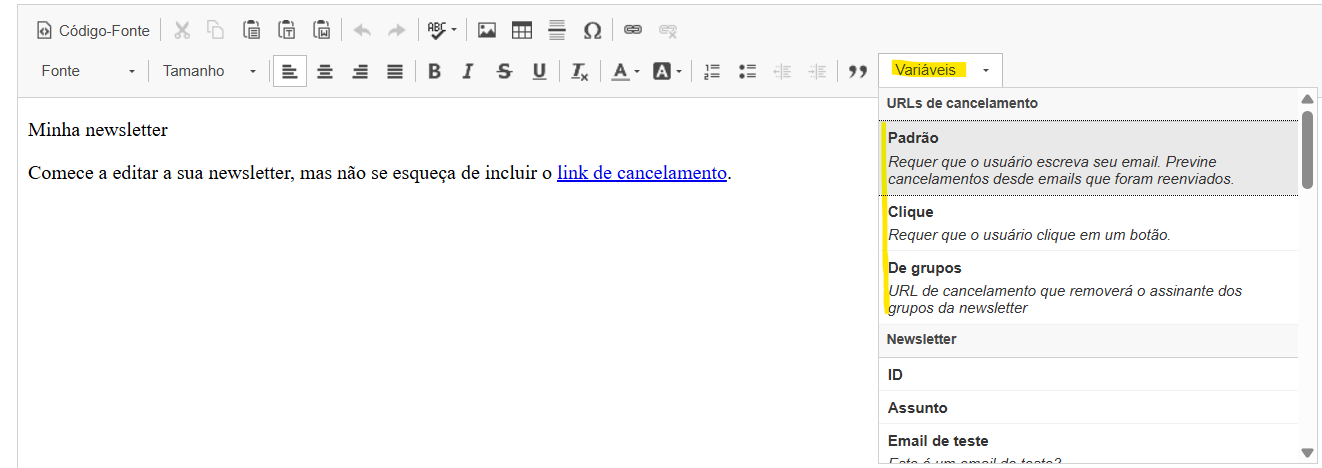This screenshot has height=468, width=1322.
Task: Select the Clique cancellation URL option
Action: [1089, 223]
